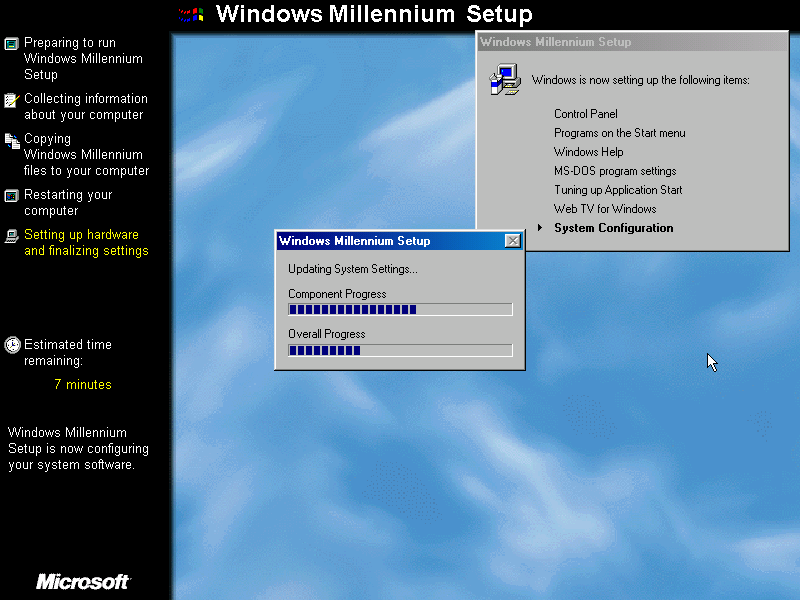Select Tuning up Application Start item
The height and width of the screenshot is (600, 800).
click(618, 190)
